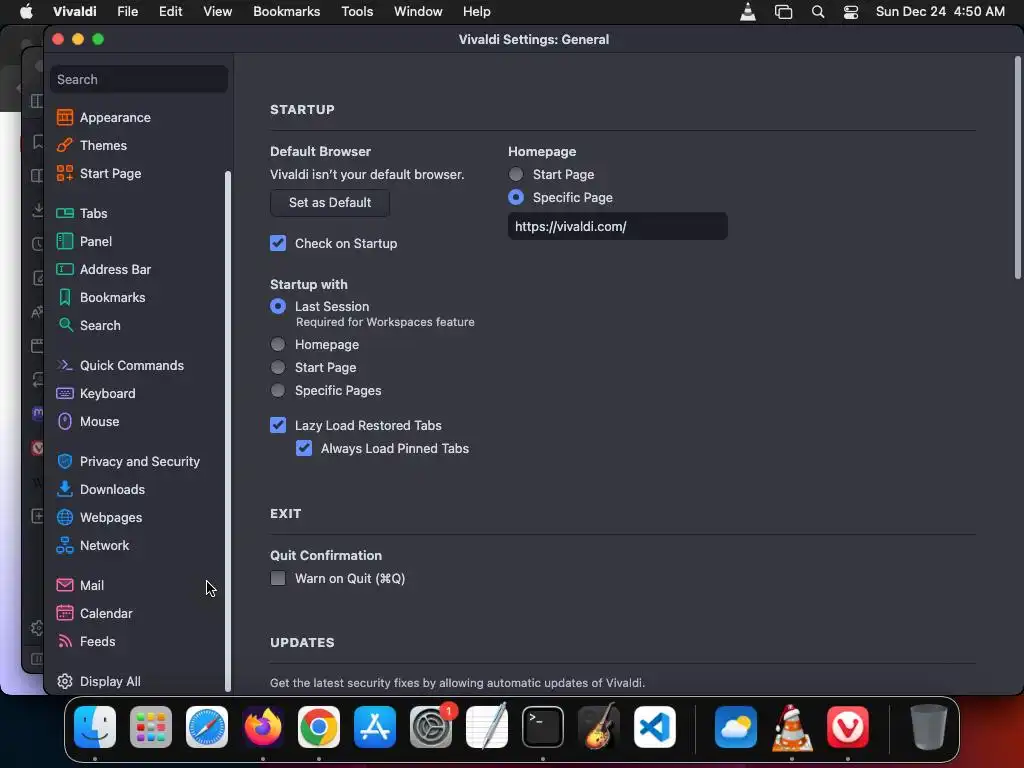Open the Calendar settings icon
The height and width of the screenshot is (768, 1024).
[x=65, y=613]
